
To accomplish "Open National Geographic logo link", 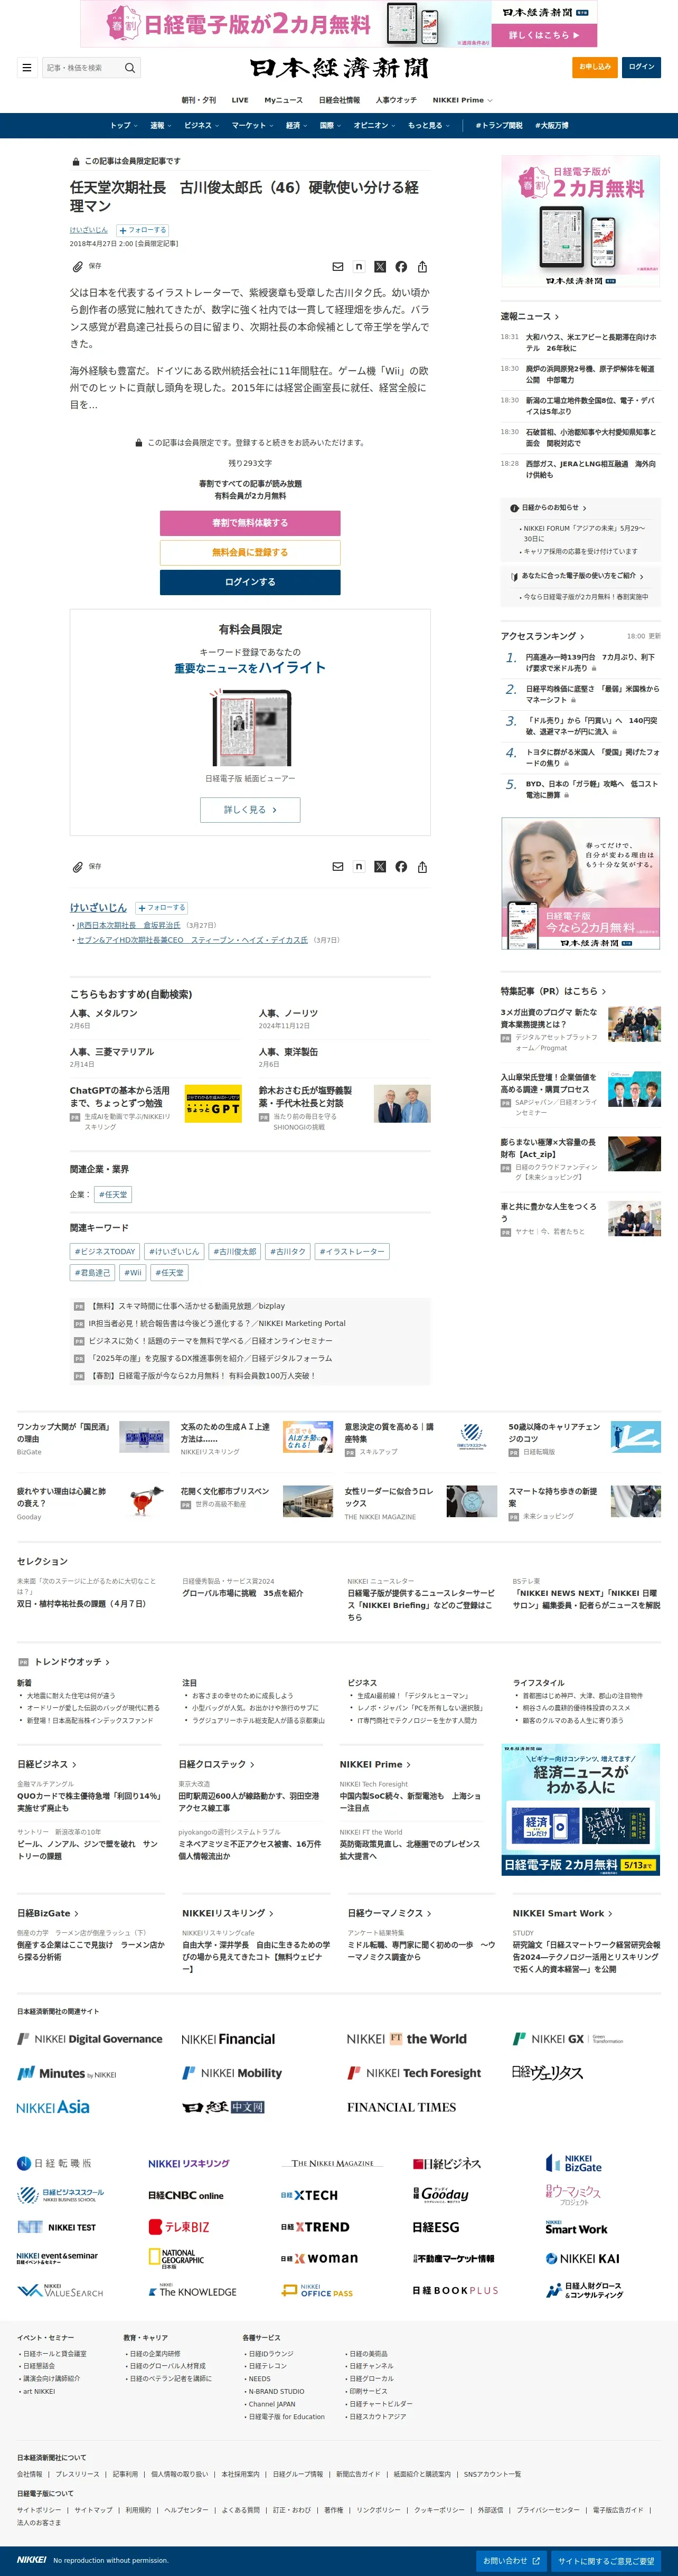I will click(177, 2259).
